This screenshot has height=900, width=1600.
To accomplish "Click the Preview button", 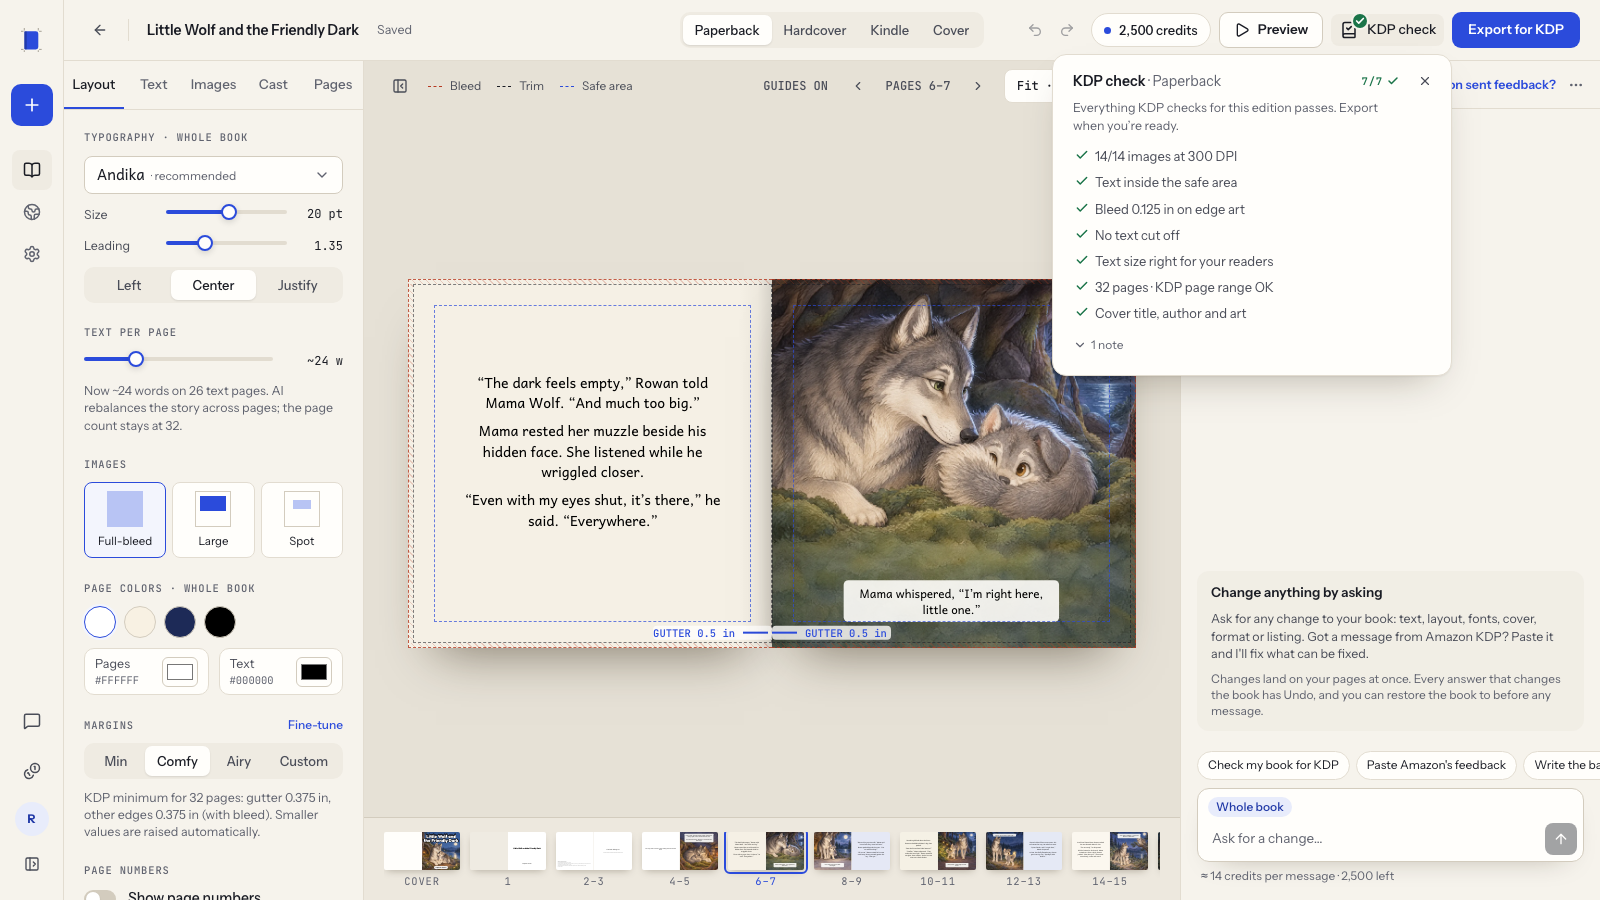I will pos(1271,30).
